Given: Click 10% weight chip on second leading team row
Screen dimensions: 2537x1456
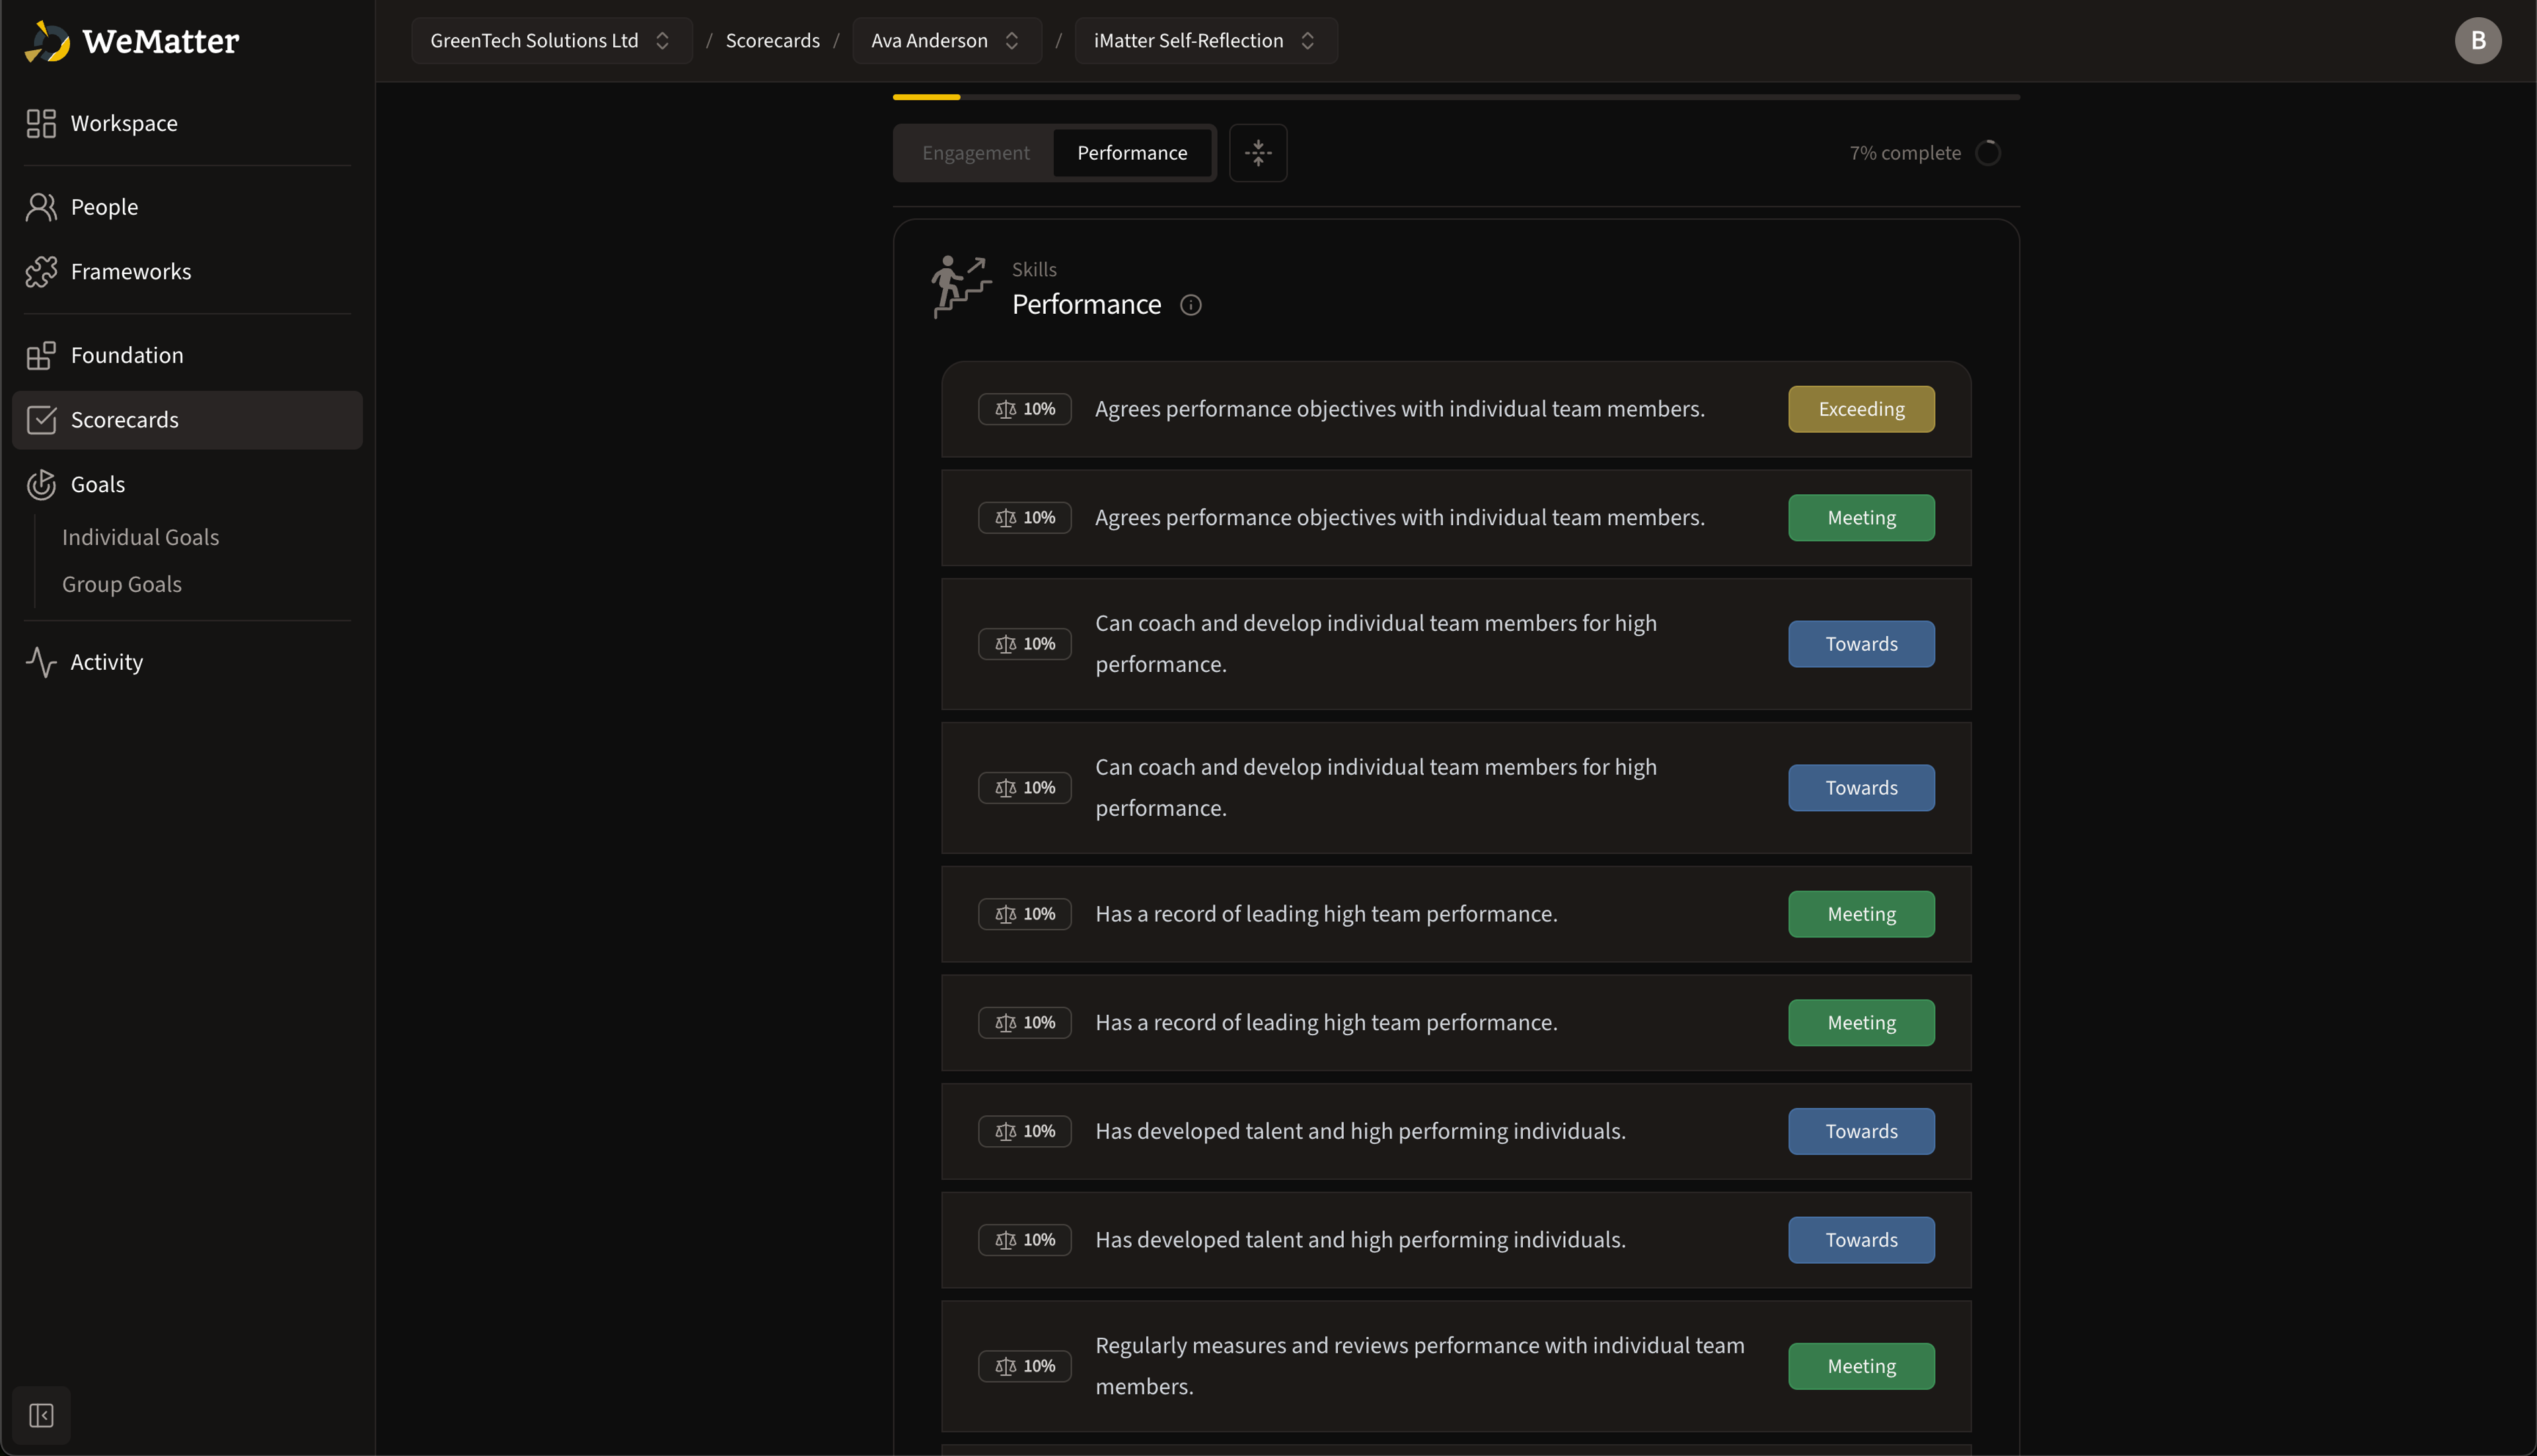Looking at the screenshot, I should [1024, 1023].
